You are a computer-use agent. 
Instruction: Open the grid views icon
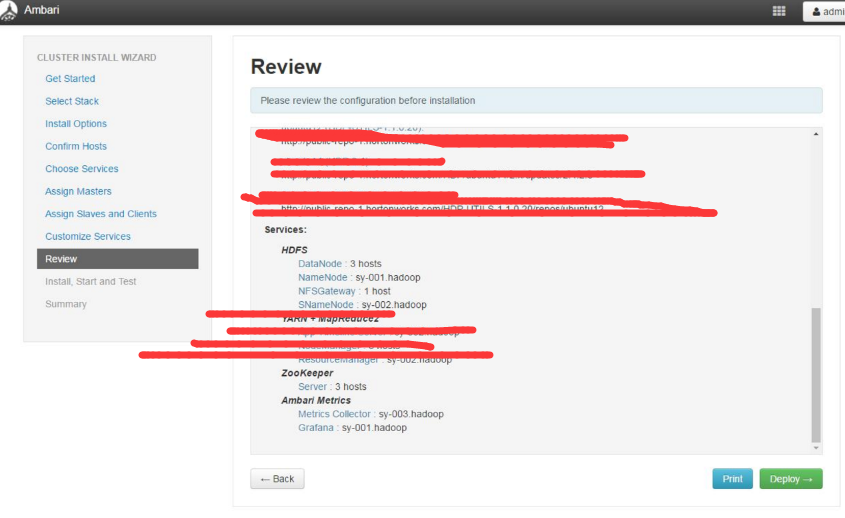(x=779, y=12)
